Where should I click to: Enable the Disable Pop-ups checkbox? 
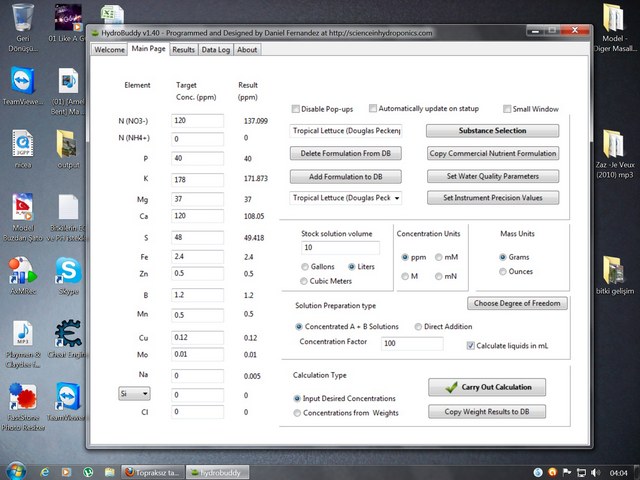click(x=296, y=109)
